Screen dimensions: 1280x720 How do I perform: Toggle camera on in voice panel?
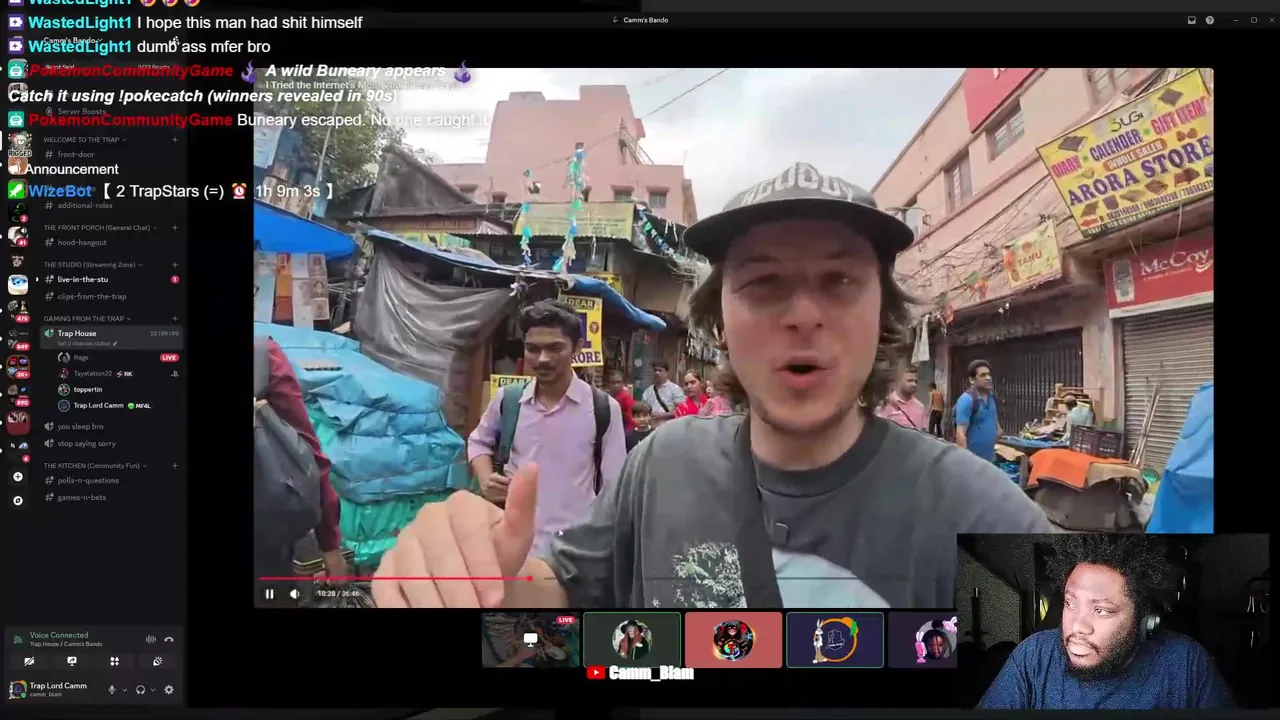(x=29, y=661)
